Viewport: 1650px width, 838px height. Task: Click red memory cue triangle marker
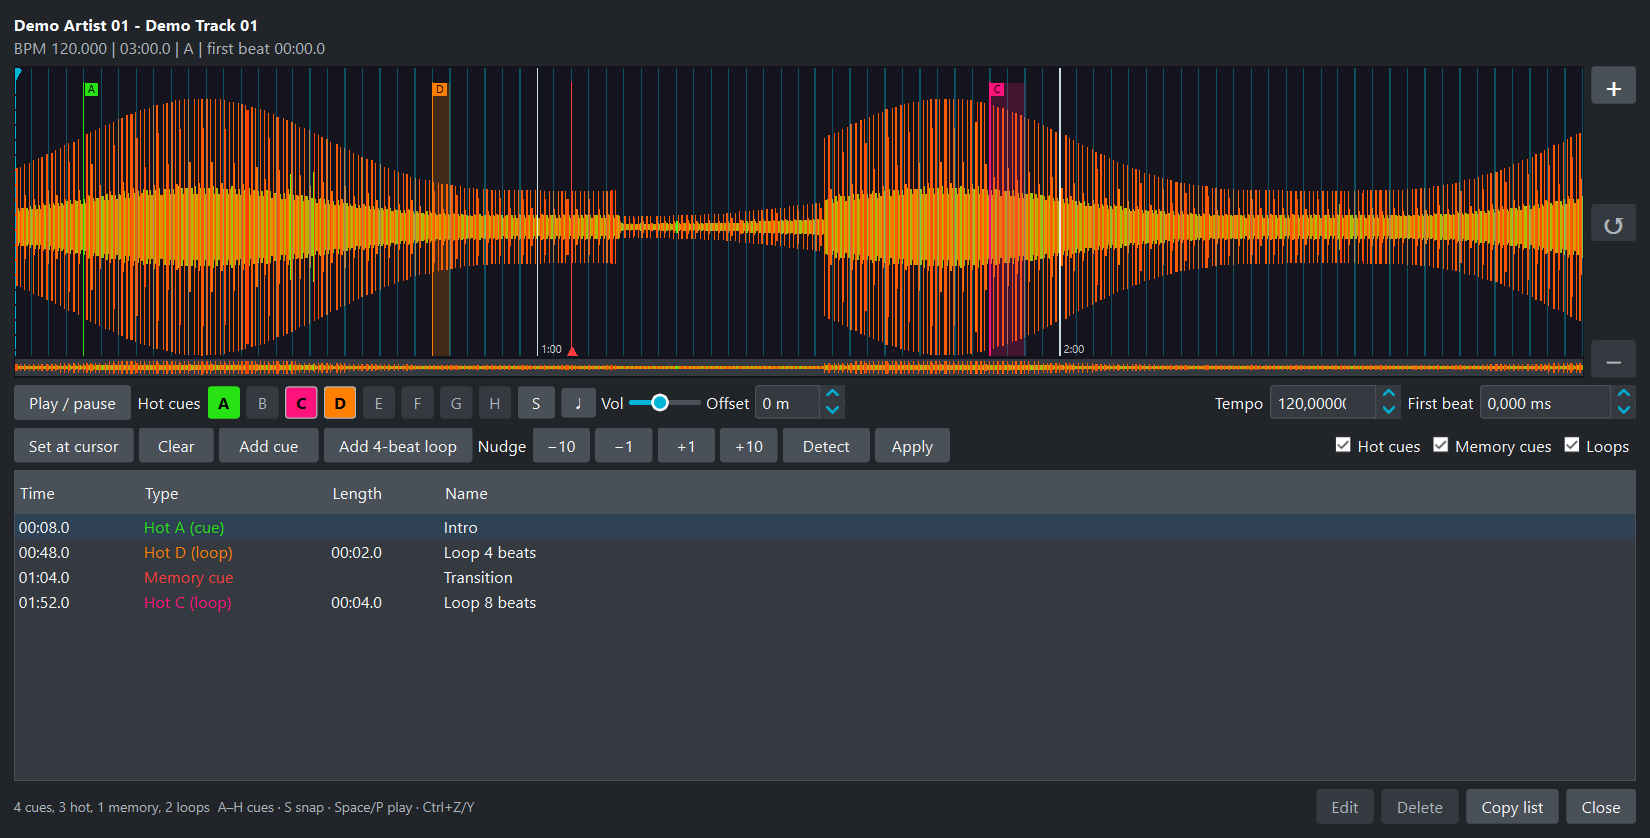[572, 351]
